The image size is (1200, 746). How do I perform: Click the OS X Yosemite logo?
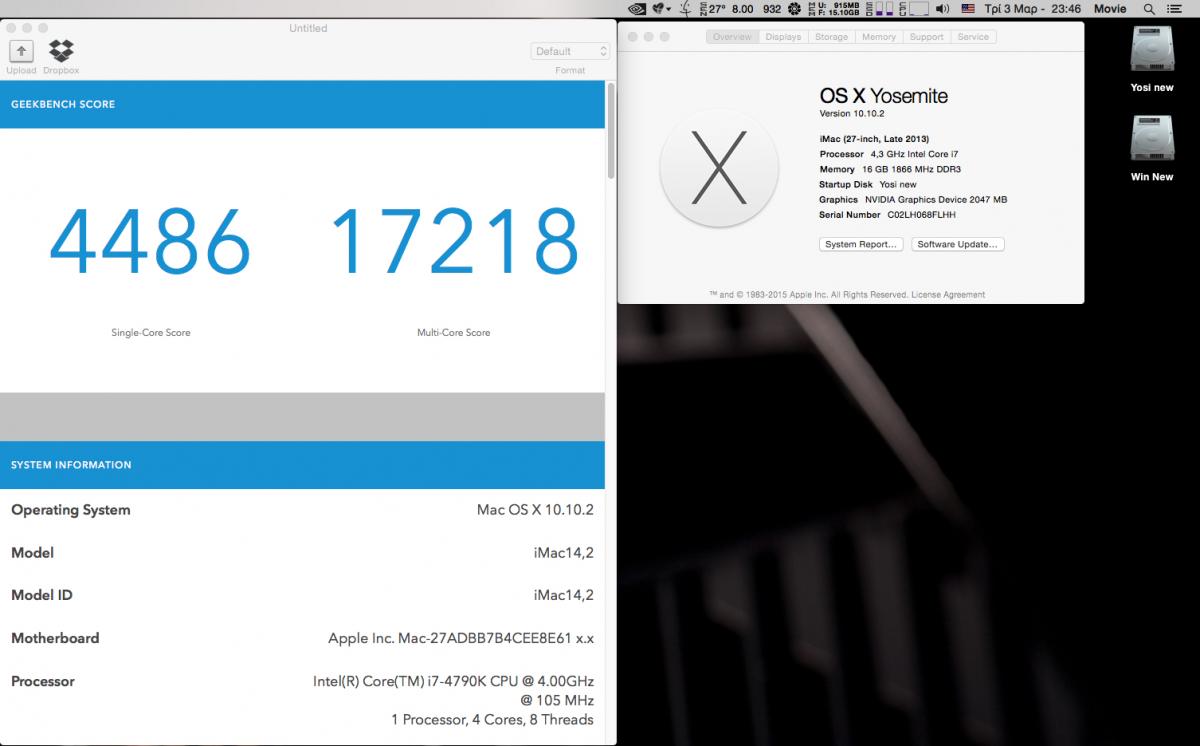pyautogui.click(x=719, y=166)
